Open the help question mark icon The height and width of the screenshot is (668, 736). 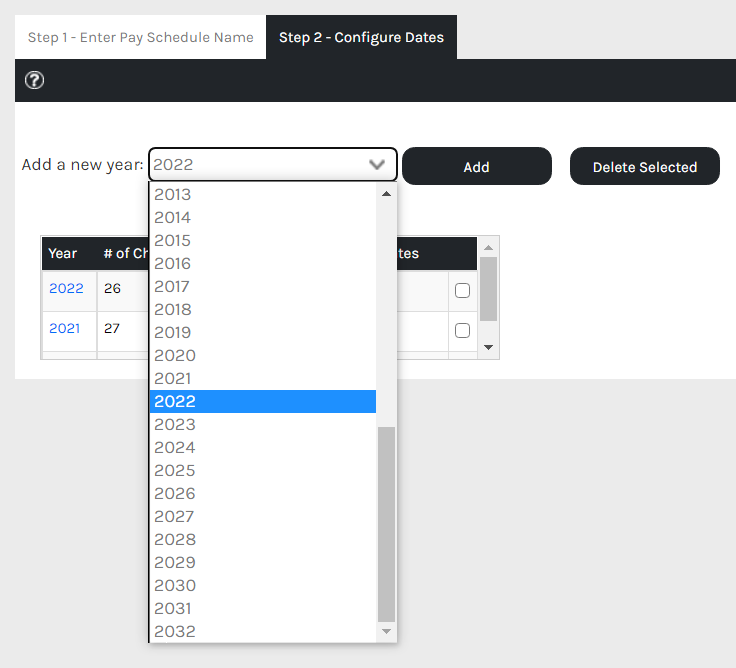pyautogui.click(x=34, y=80)
